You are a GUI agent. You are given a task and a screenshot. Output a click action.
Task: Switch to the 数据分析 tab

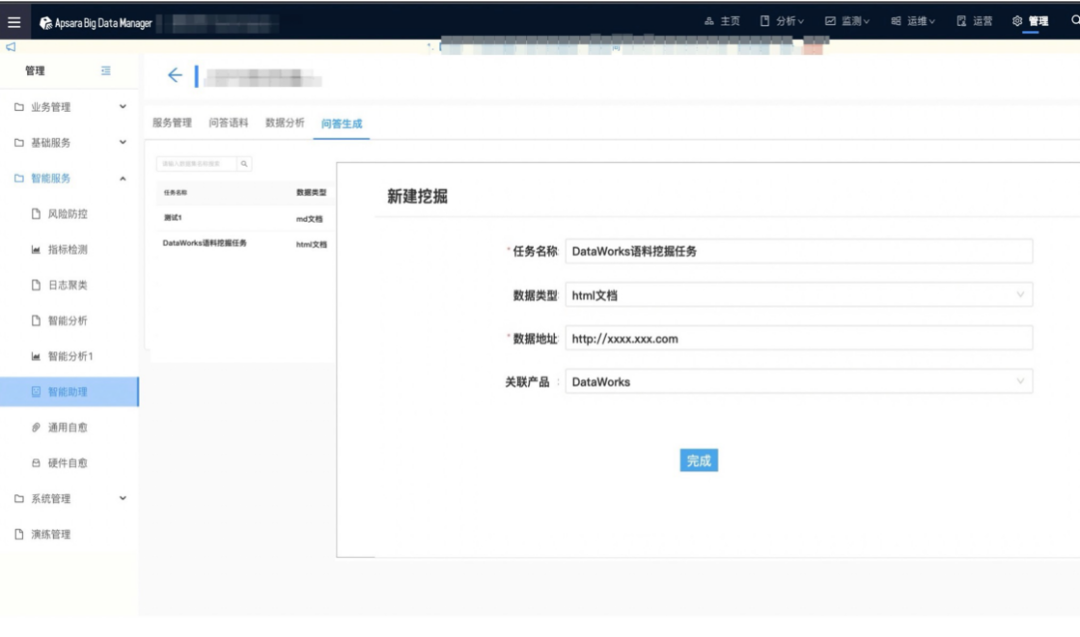point(285,123)
